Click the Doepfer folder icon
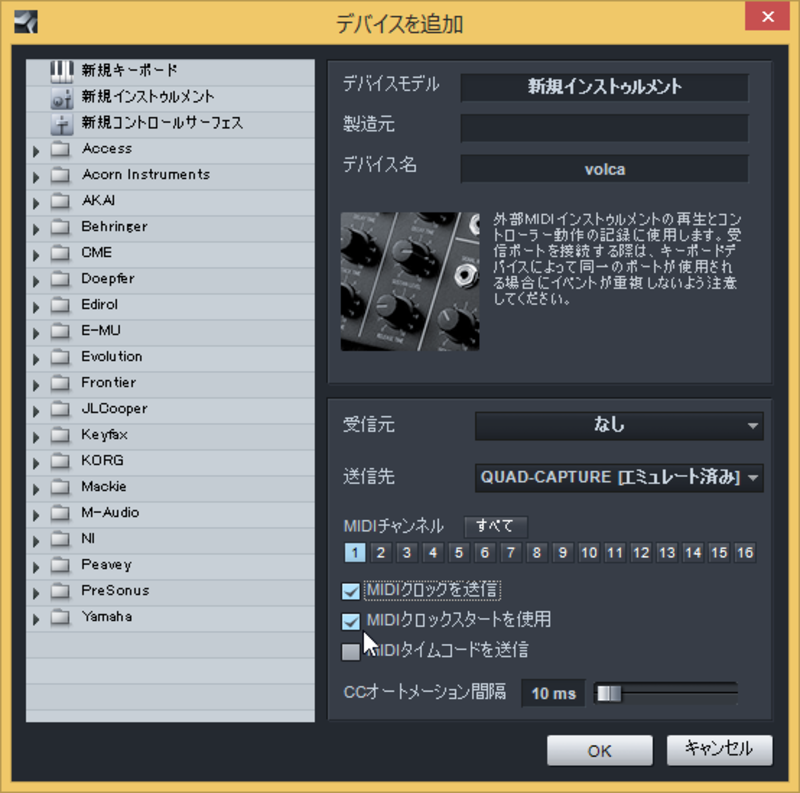 (x=61, y=280)
